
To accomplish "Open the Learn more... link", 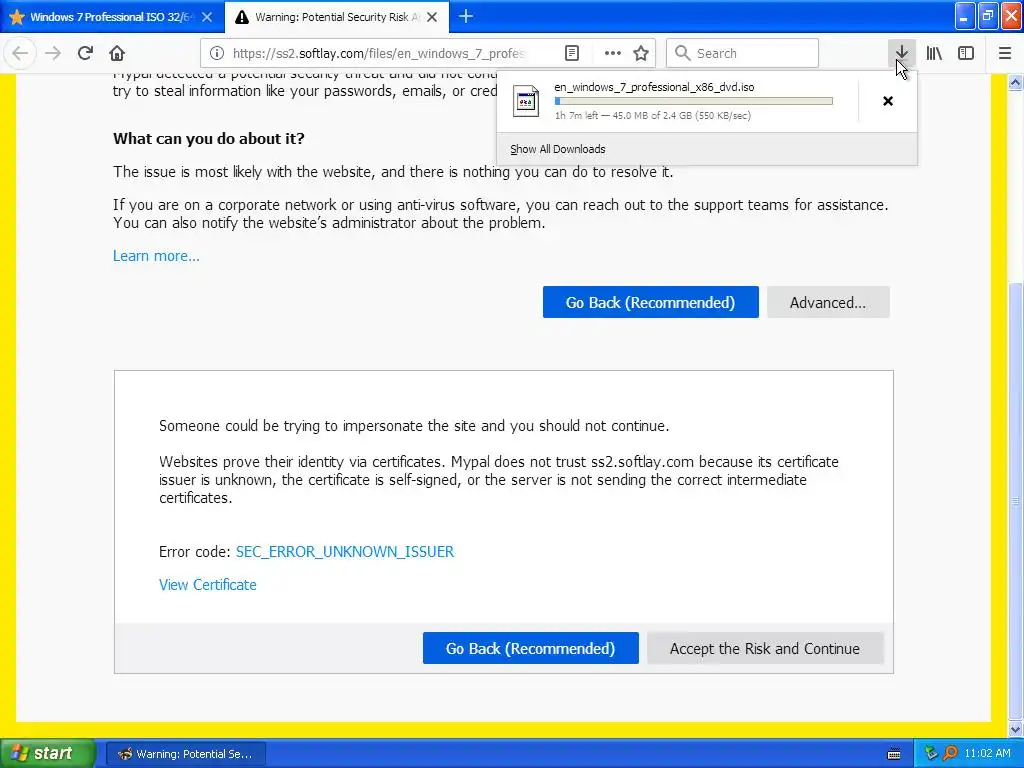I will [156, 256].
